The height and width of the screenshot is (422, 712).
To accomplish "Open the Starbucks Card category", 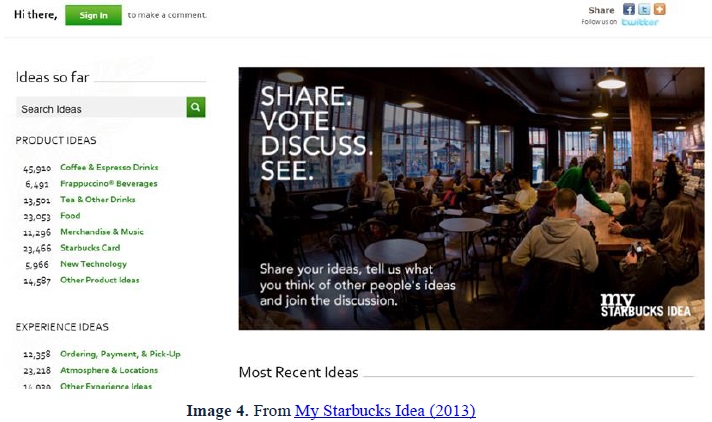I will pyautogui.click(x=90, y=248).
